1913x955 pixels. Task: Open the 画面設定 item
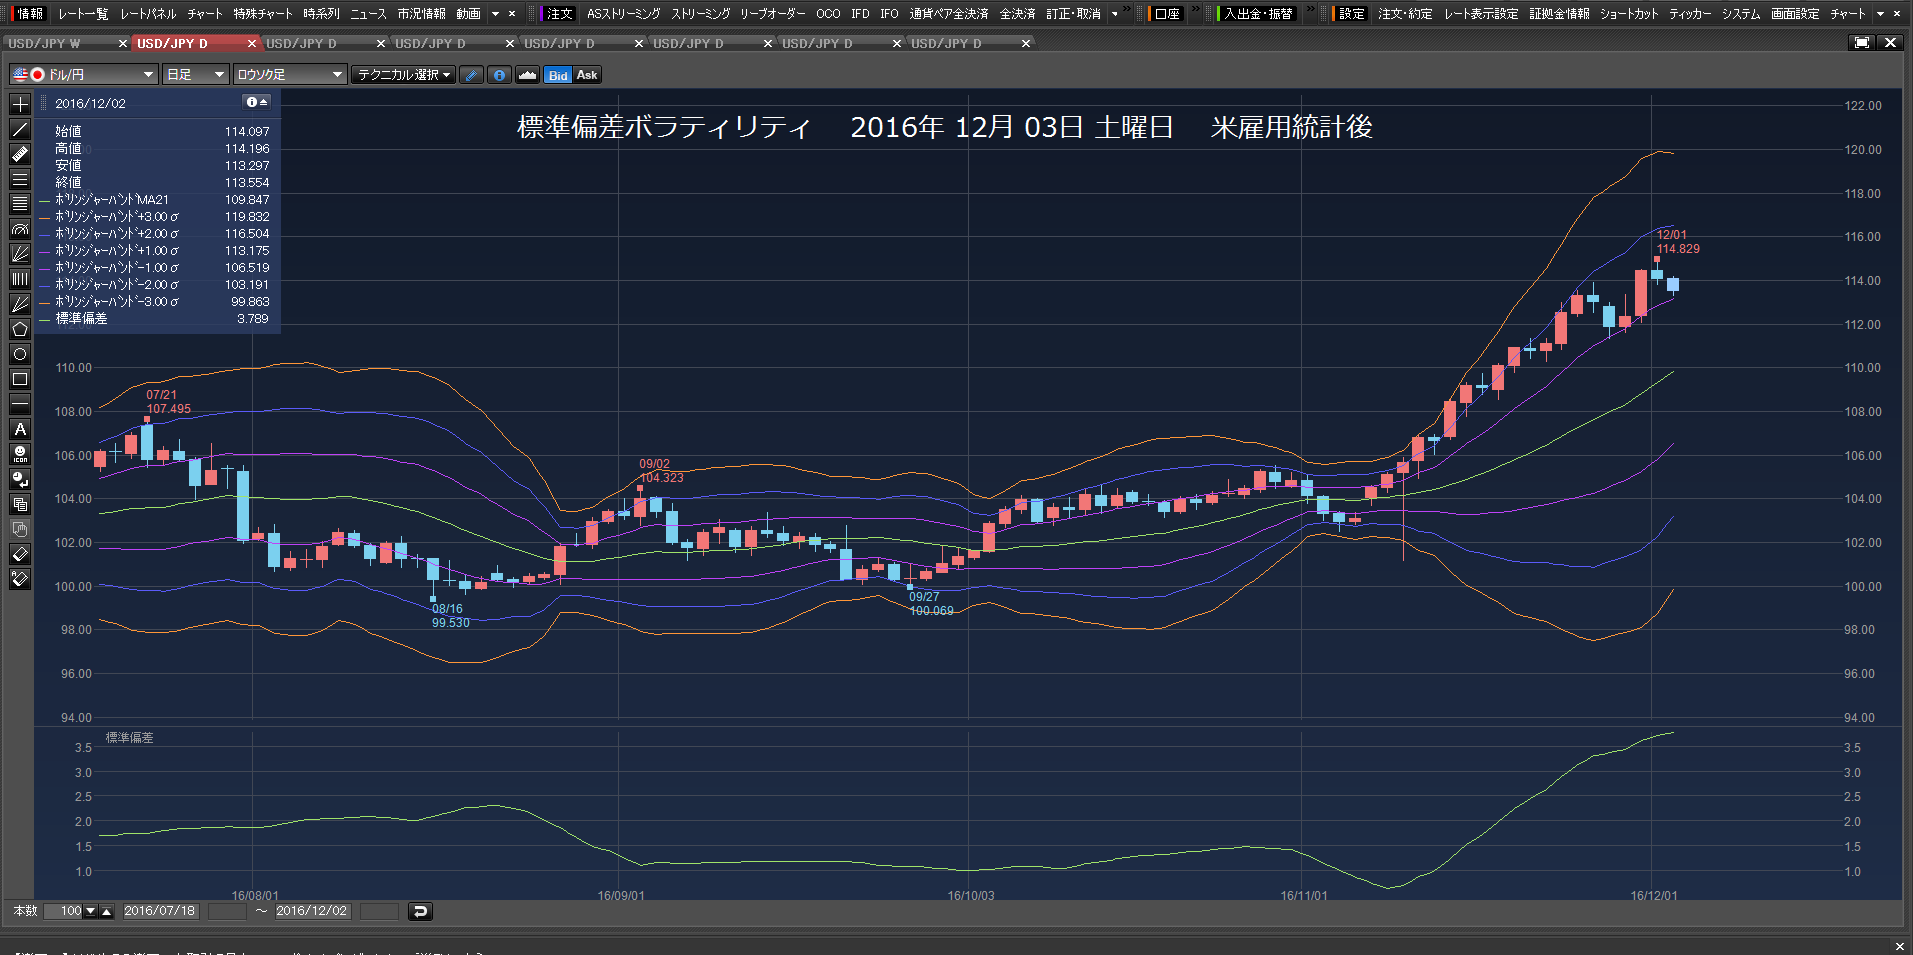tap(1795, 14)
